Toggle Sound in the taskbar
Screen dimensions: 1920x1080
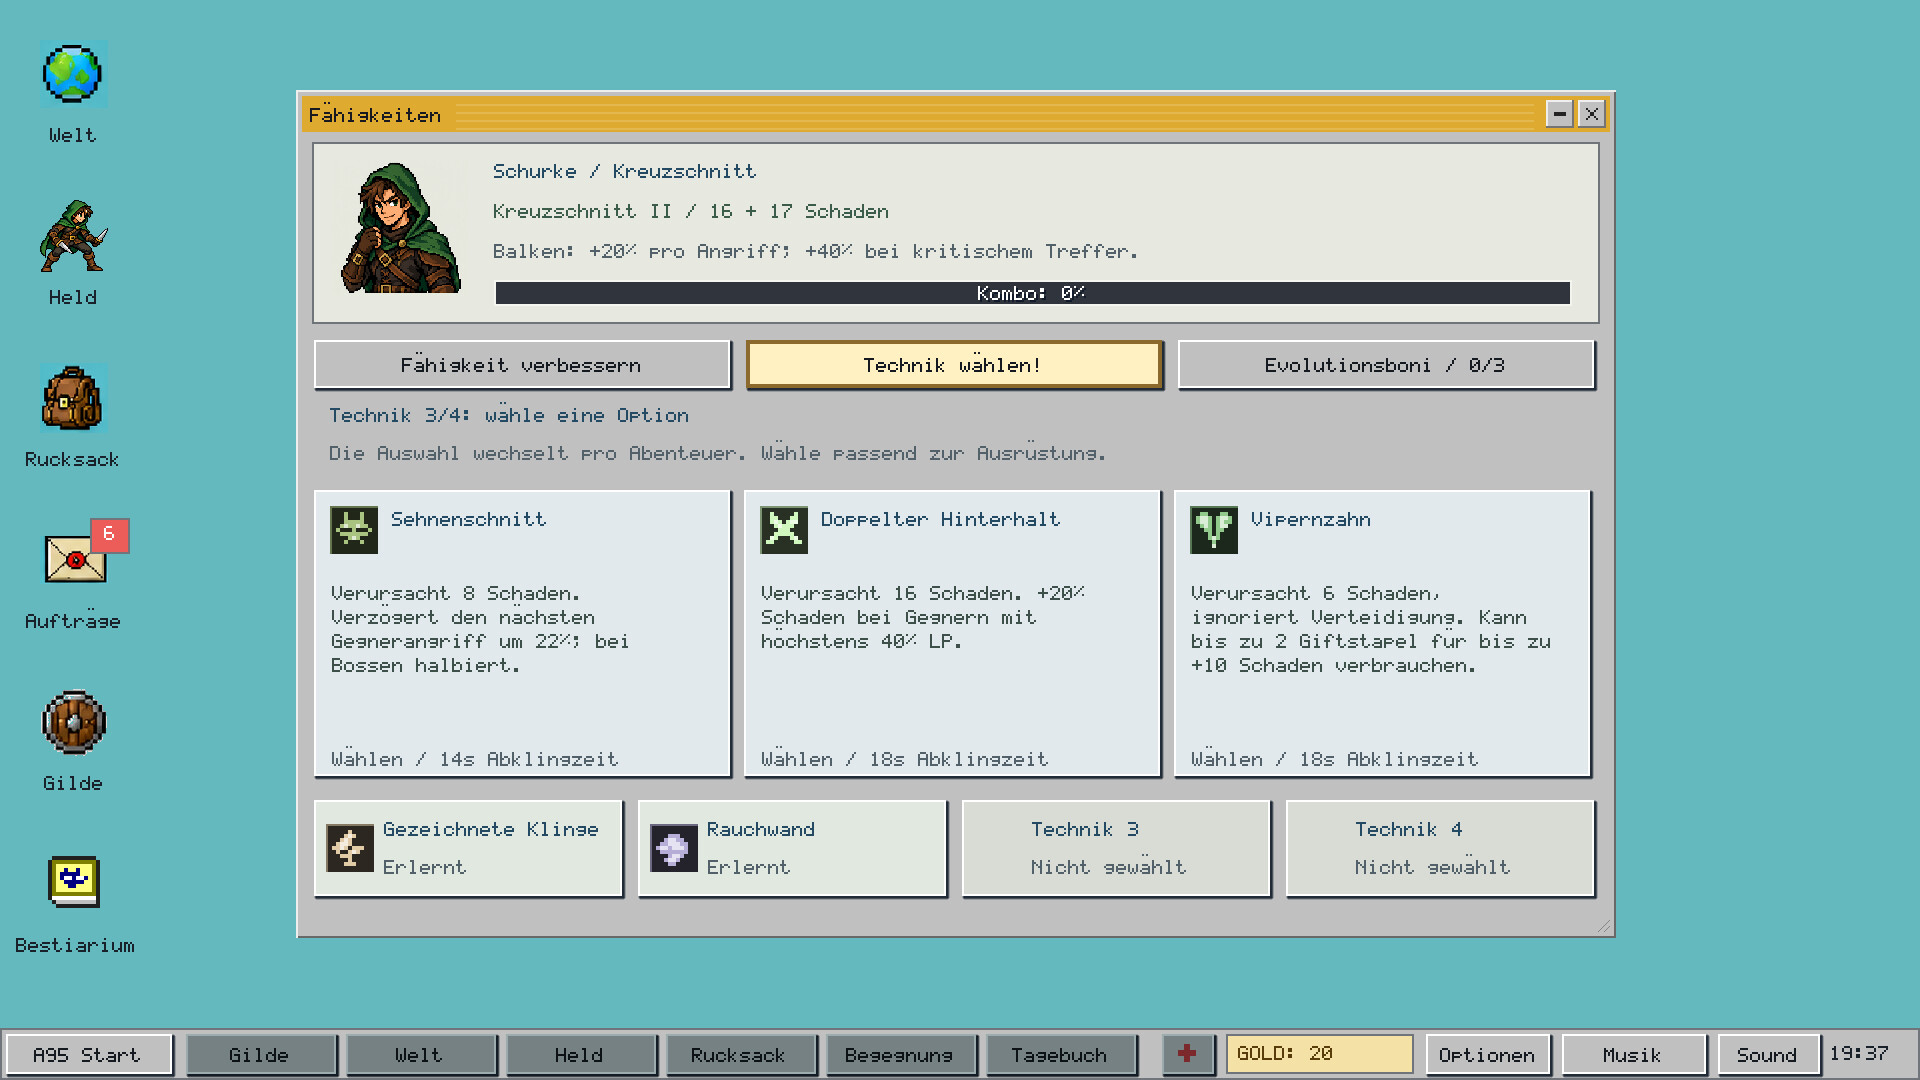tap(1768, 1055)
